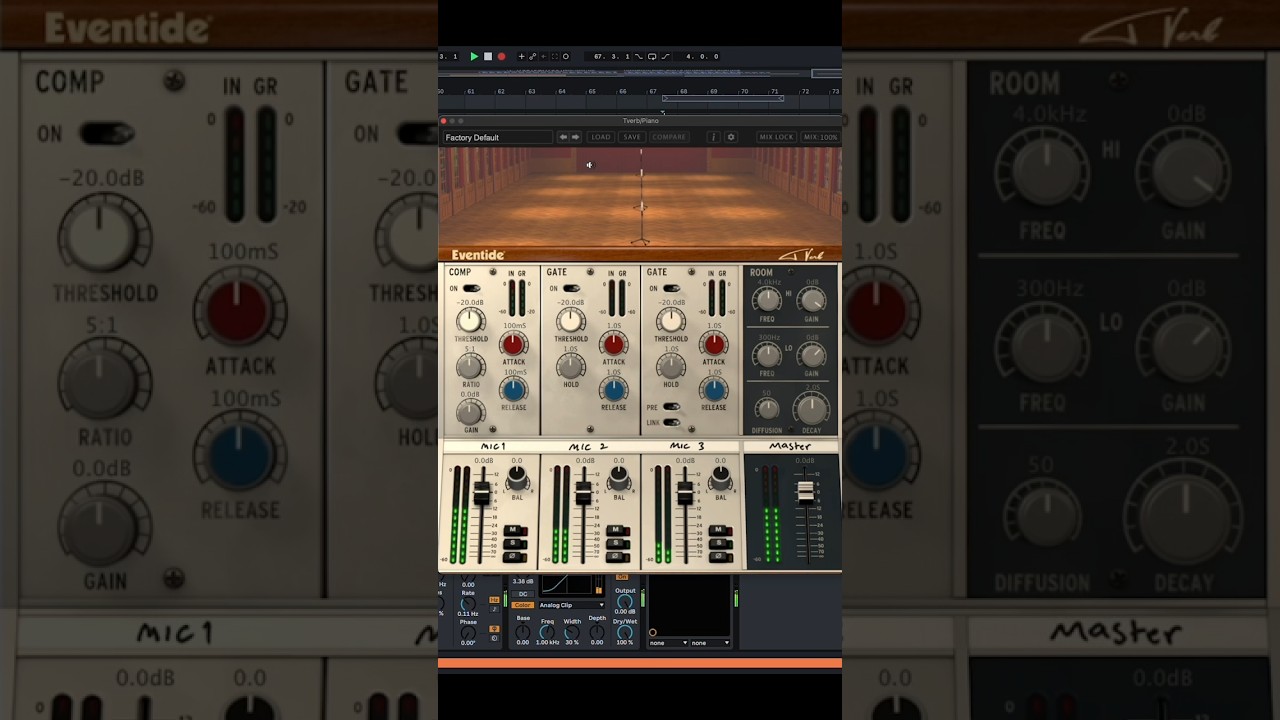
Task: Click the speaker icon in the room view
Action: (589, 165)
